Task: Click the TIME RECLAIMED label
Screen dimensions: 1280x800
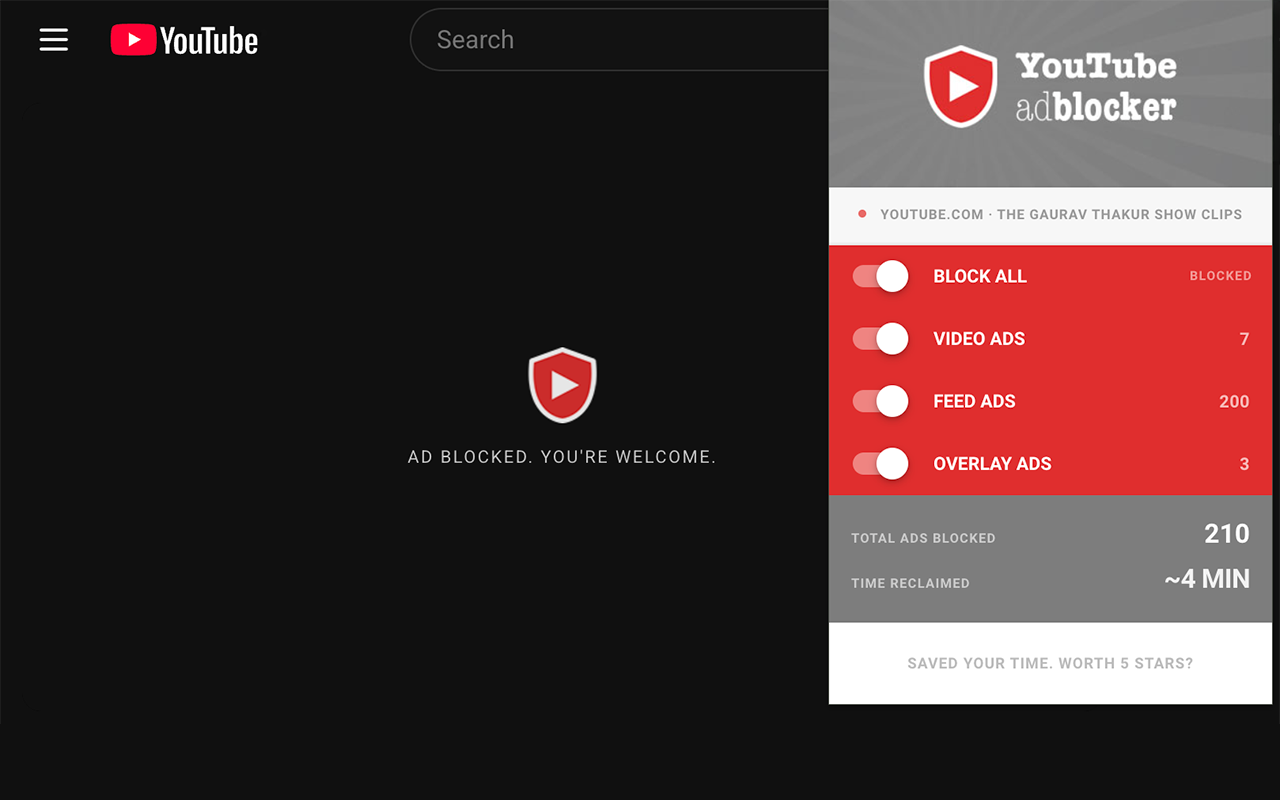Action: click(910, 583)
